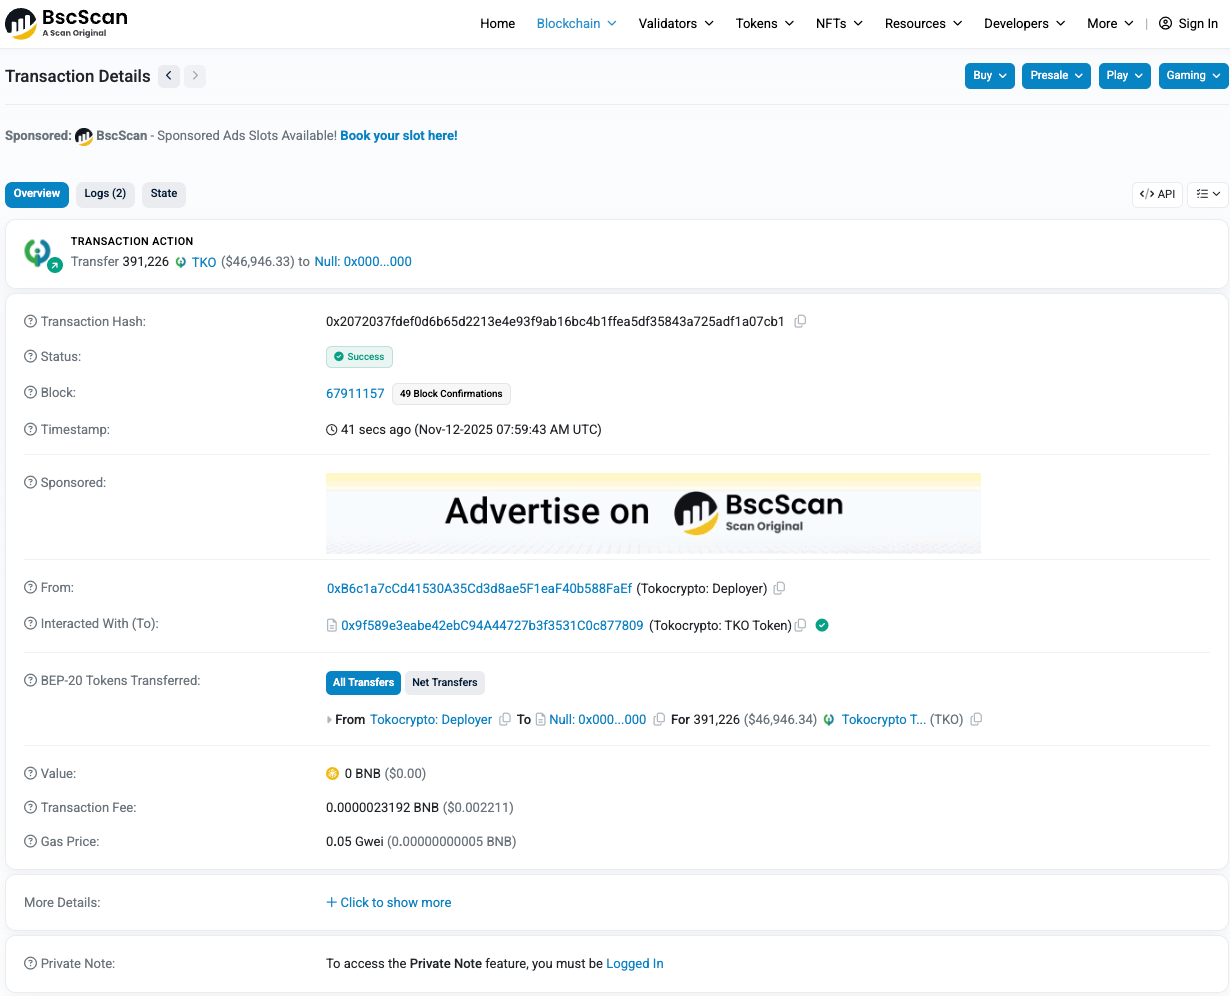Open the State tab

(x=164, y=194)
